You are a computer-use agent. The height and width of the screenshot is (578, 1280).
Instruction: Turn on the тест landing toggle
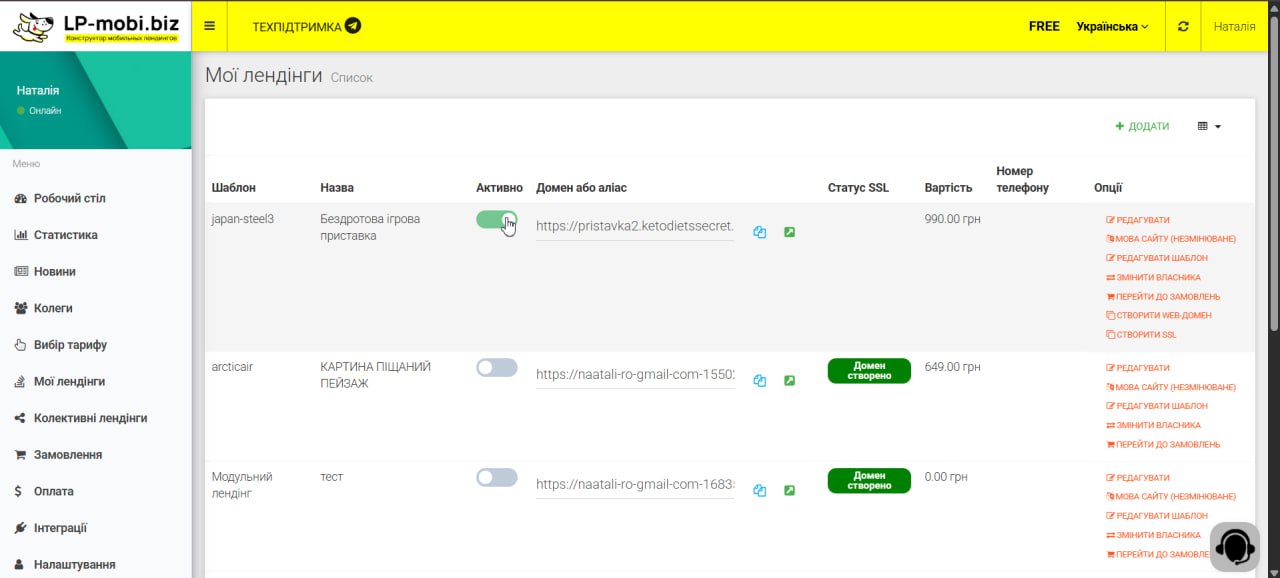tap(497, 477)
